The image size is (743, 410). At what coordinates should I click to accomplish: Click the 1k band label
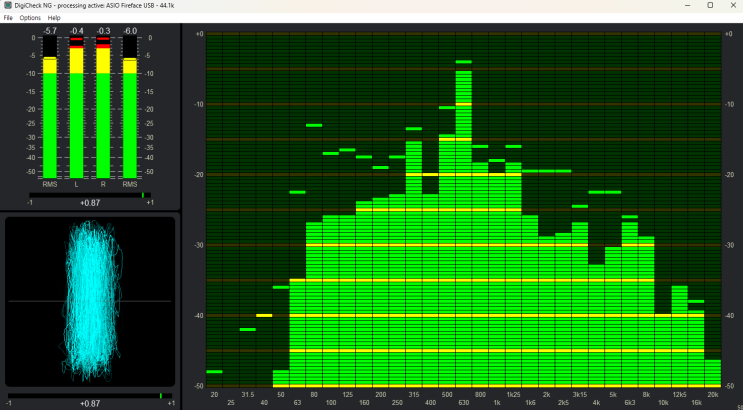[x=497, y=403]
